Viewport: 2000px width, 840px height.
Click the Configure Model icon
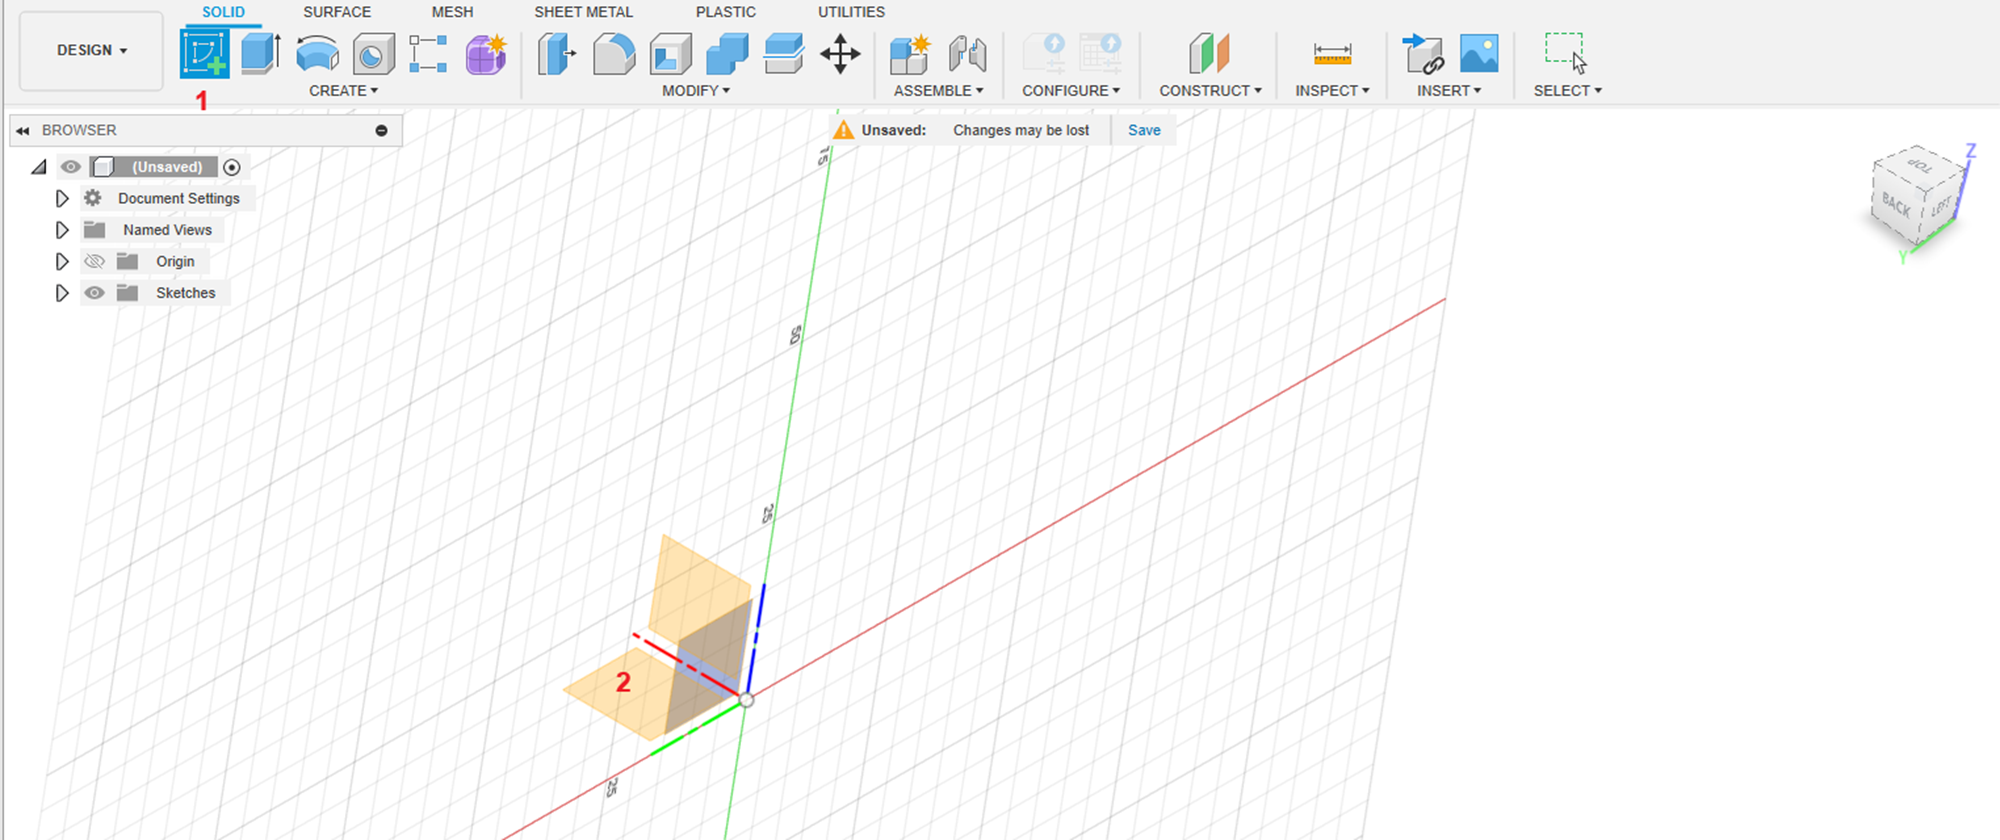[1044, 54]
